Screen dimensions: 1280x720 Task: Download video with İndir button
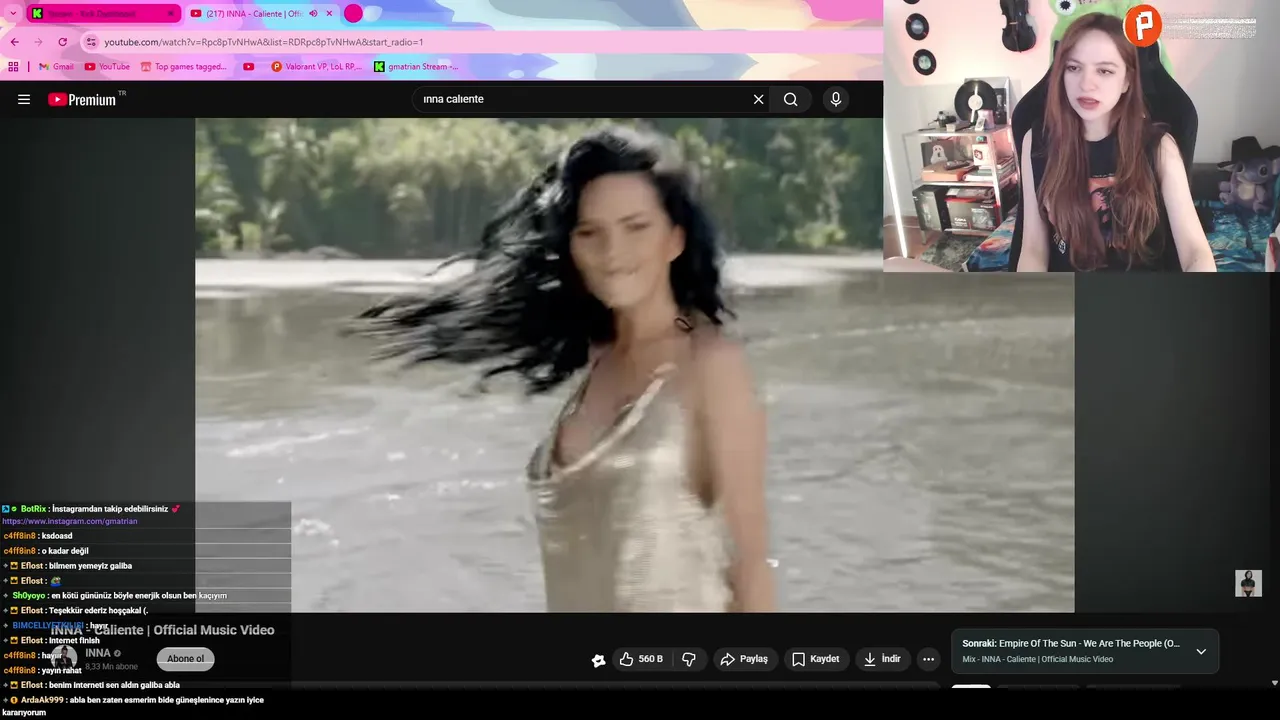(x=882, y=659)
